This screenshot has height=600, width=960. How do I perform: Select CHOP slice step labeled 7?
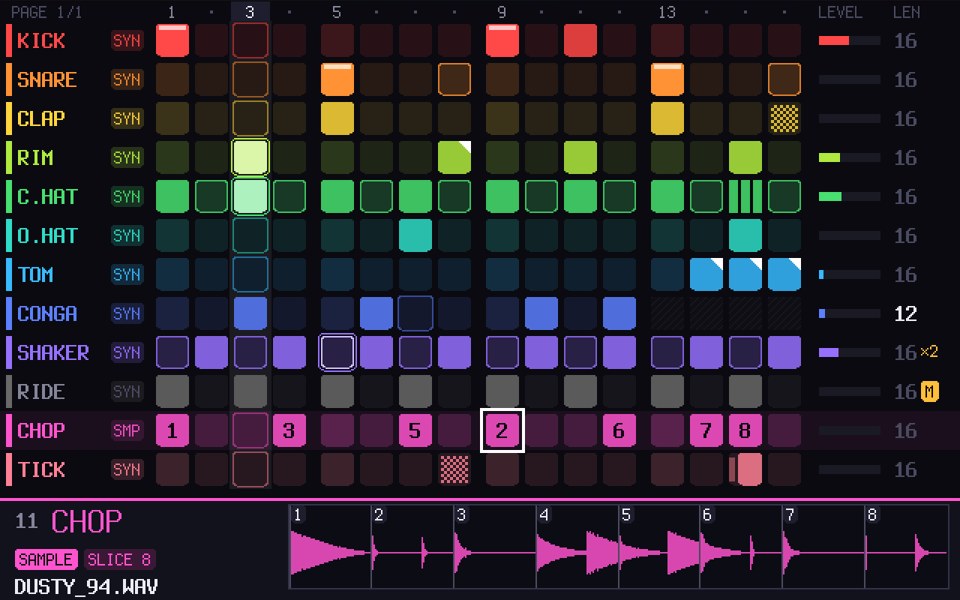click(707, 430)
